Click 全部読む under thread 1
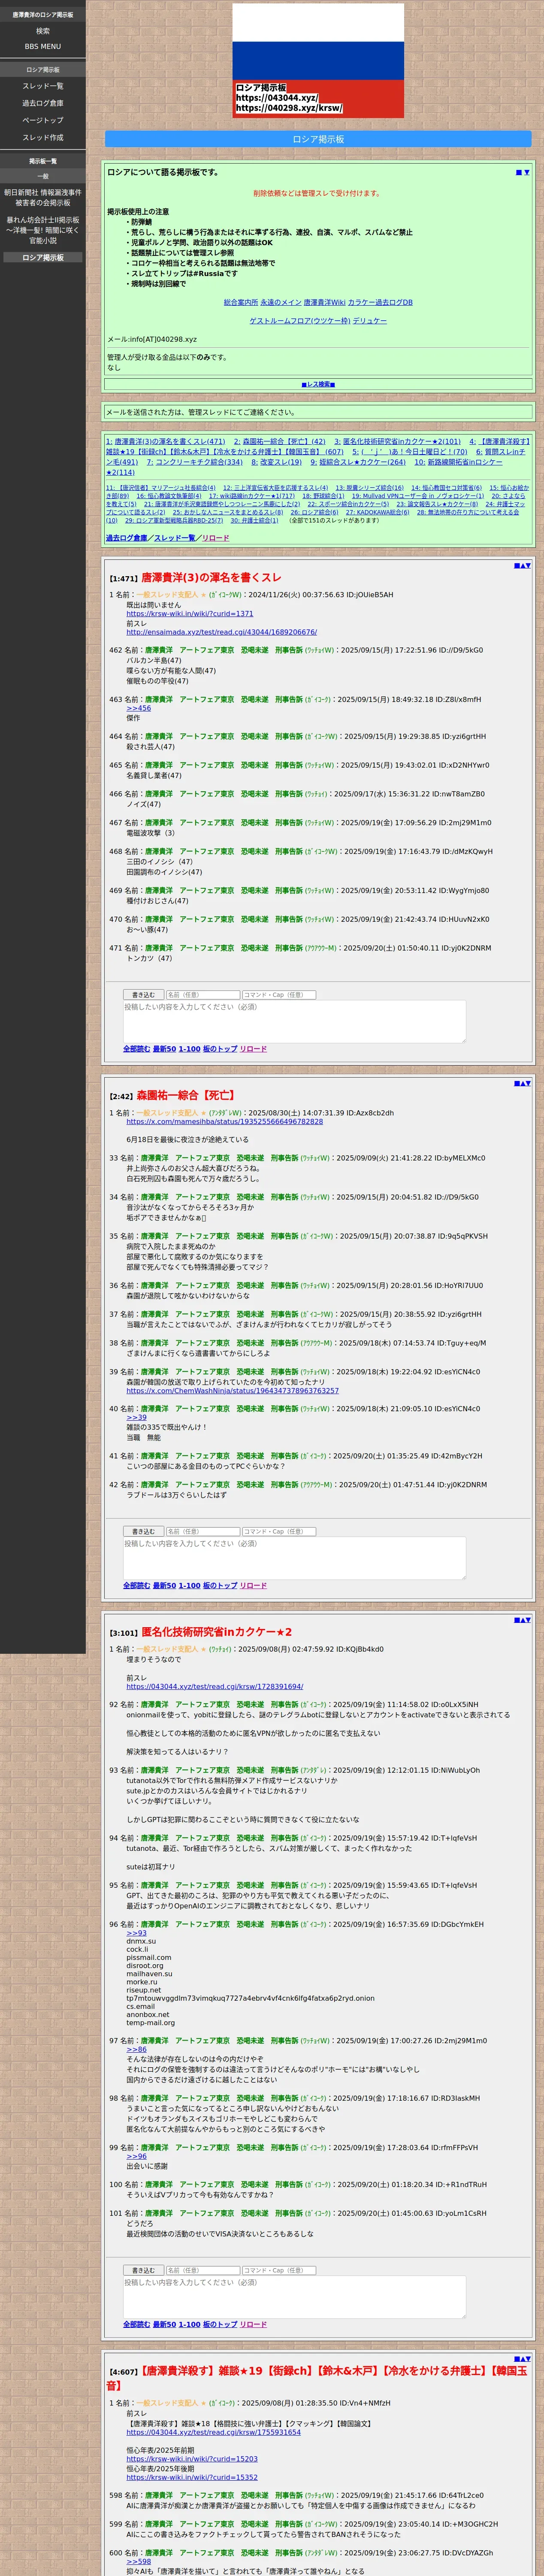This screenshot has height=2576, width=544. pos(136,1049)
